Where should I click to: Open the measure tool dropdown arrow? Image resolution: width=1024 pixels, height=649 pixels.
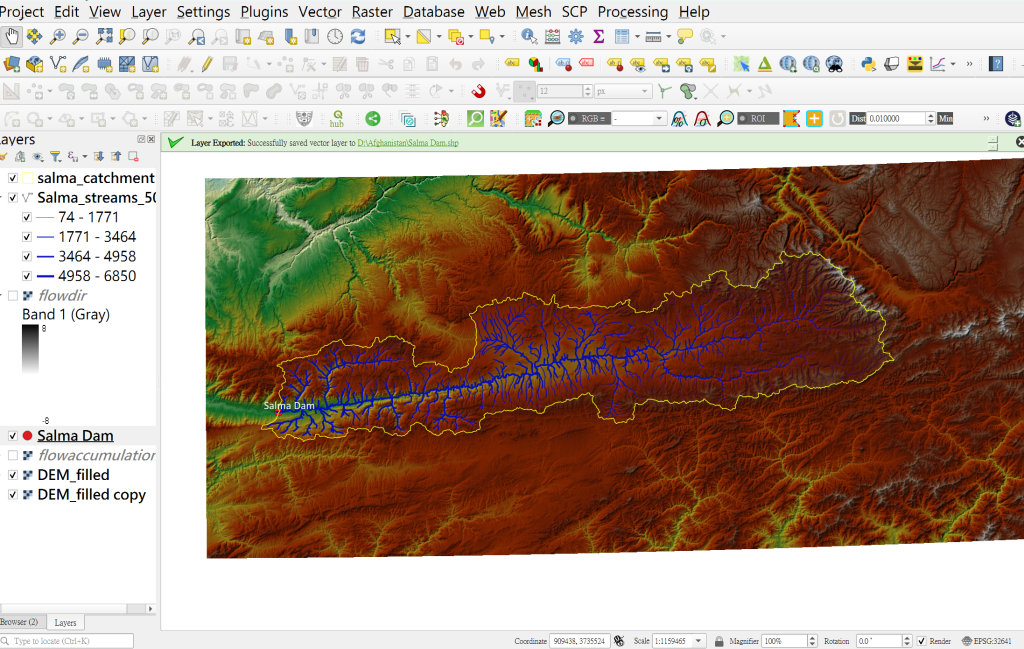[x=668, y=37]
